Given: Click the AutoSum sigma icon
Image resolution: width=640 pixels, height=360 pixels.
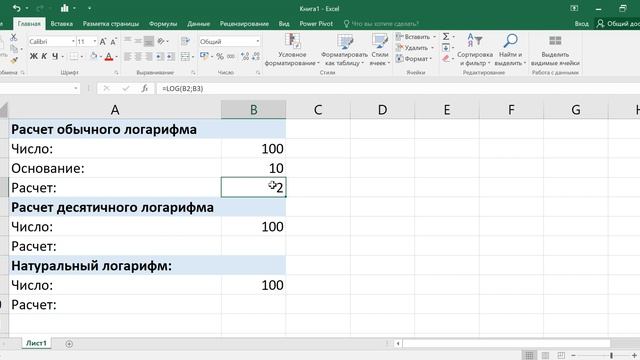Looking at the screenshot, I should click(446, 37).
